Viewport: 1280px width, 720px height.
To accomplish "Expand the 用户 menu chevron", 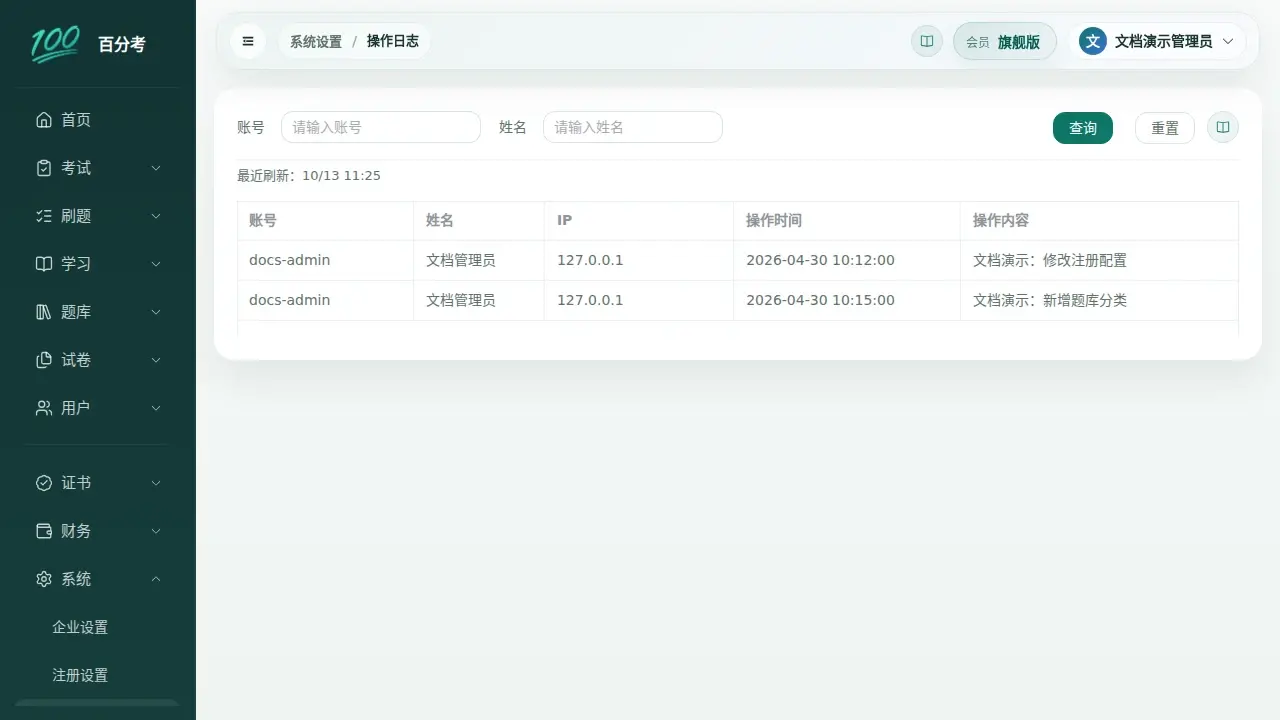I will 156,408.
